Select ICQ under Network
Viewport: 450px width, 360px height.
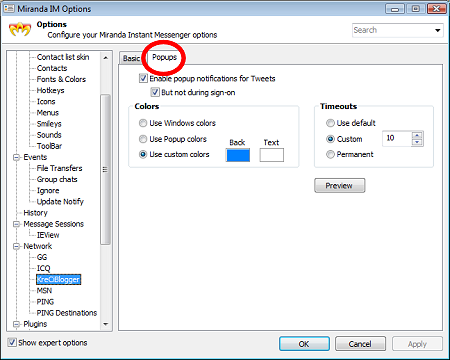click(43, 268)
